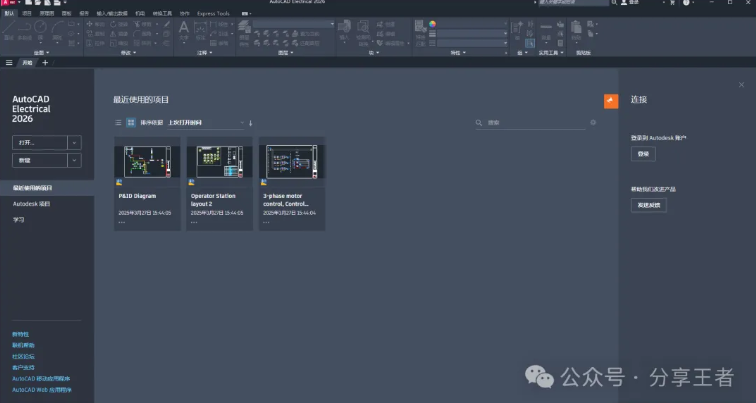Click the Scale tool in Modify panel

[x=119, y=43]
